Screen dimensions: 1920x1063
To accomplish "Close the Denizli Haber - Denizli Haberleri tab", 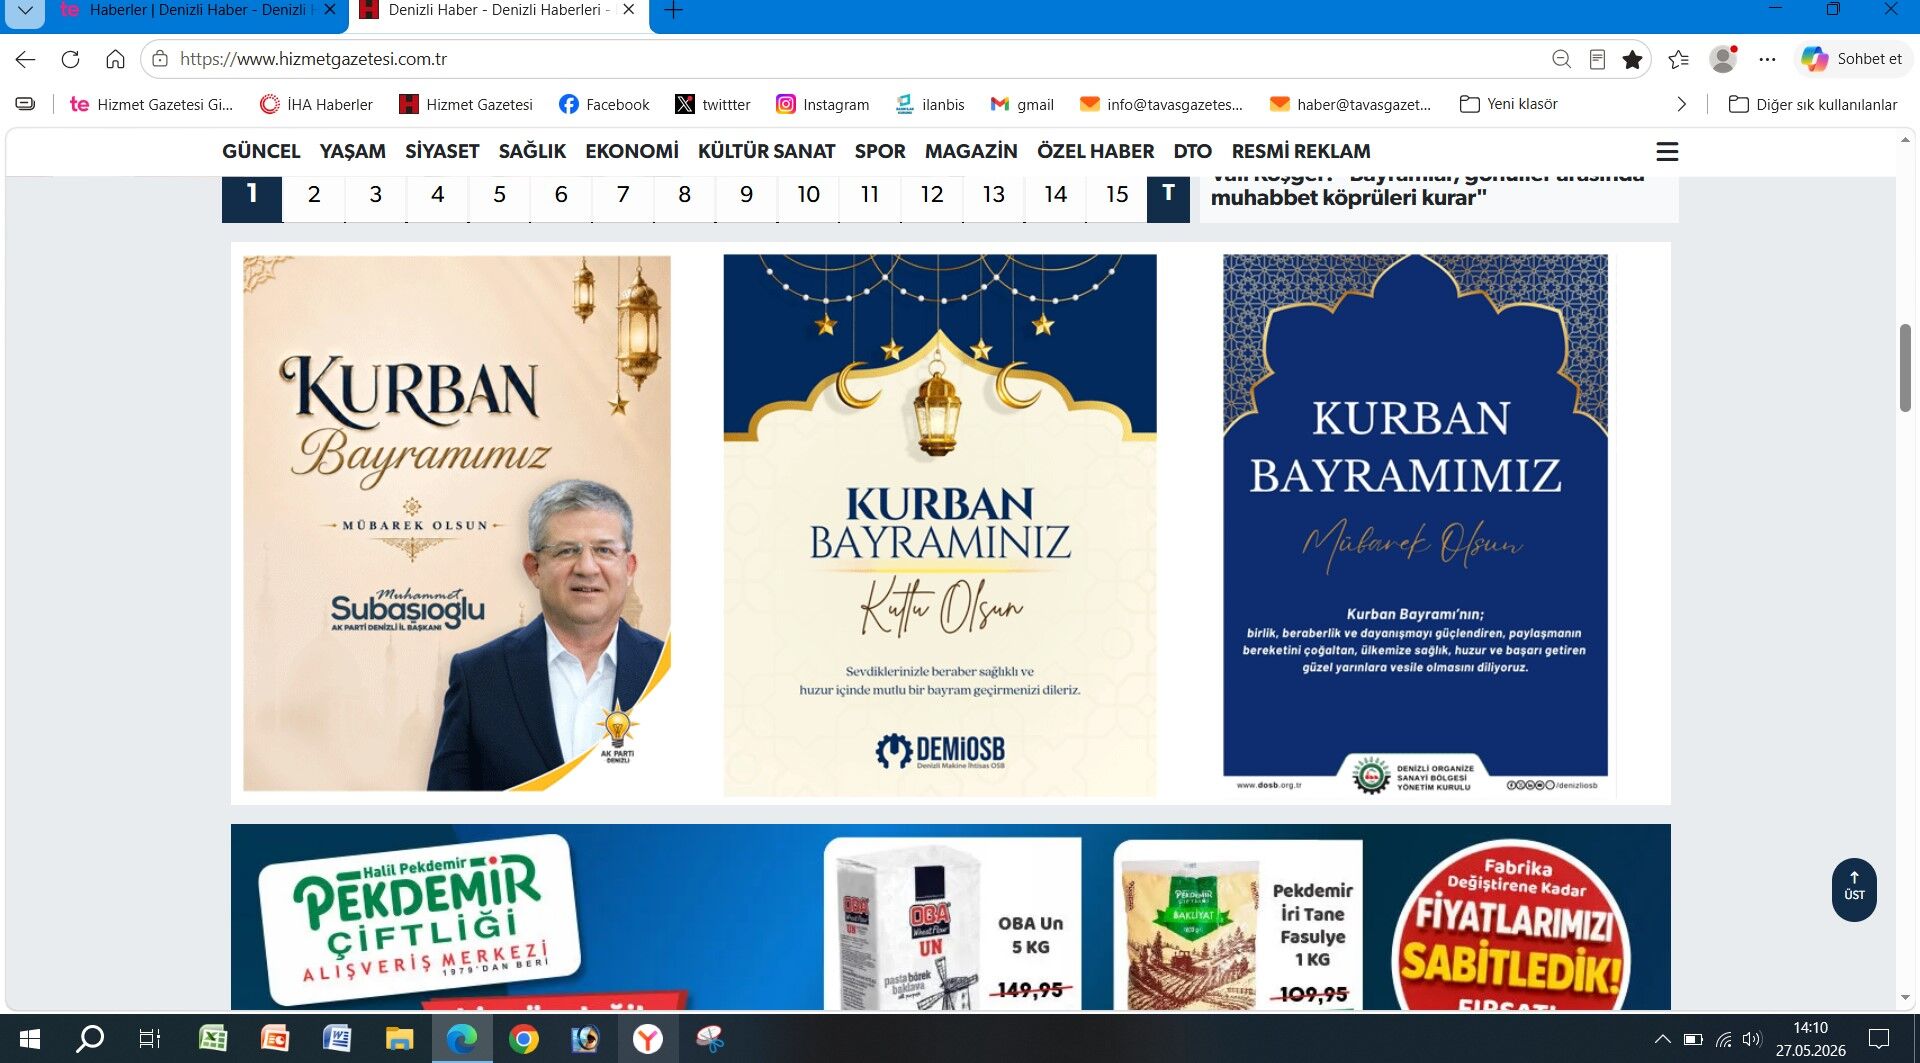I will point(628,10).
